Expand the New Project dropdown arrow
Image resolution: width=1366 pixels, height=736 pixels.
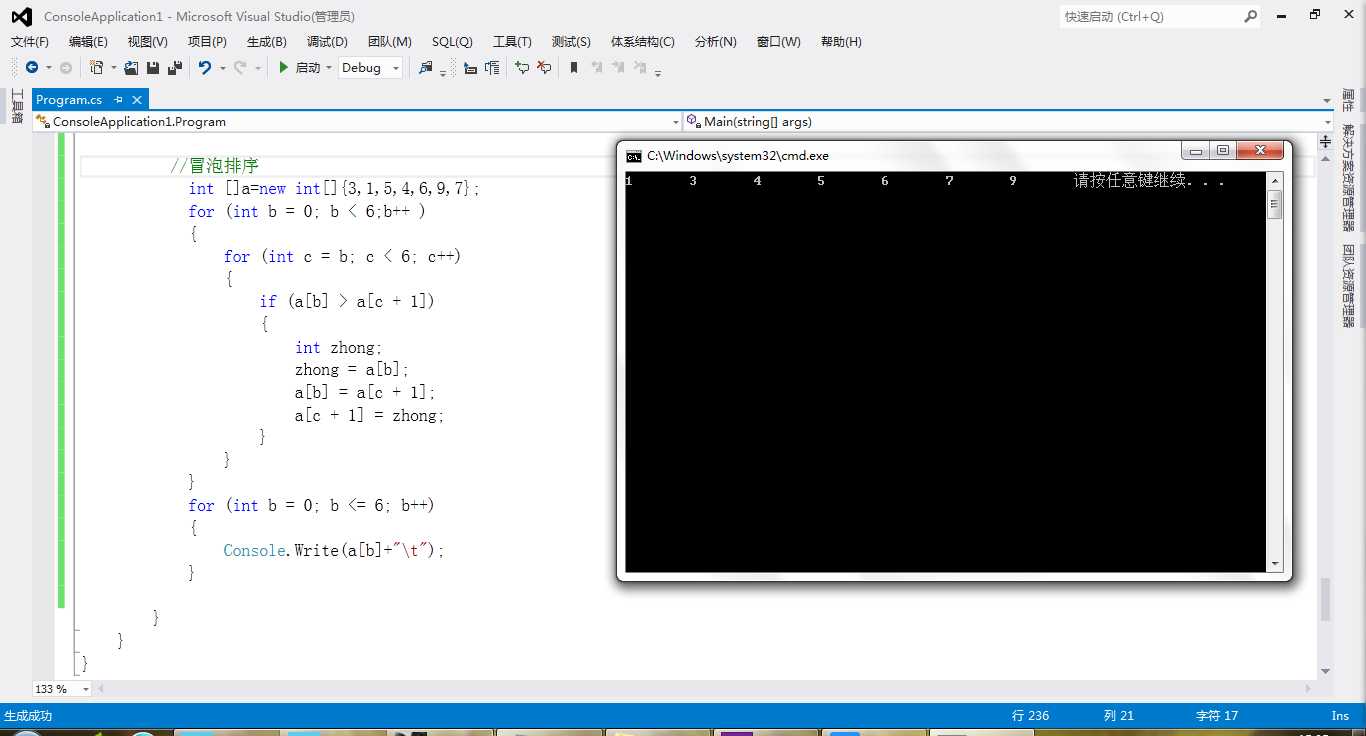pos(113,68)
